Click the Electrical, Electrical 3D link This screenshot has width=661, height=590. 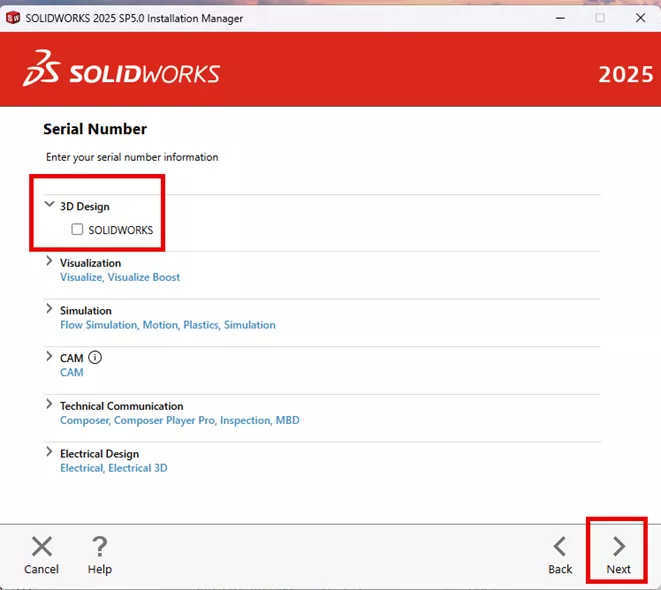(113, 468)
